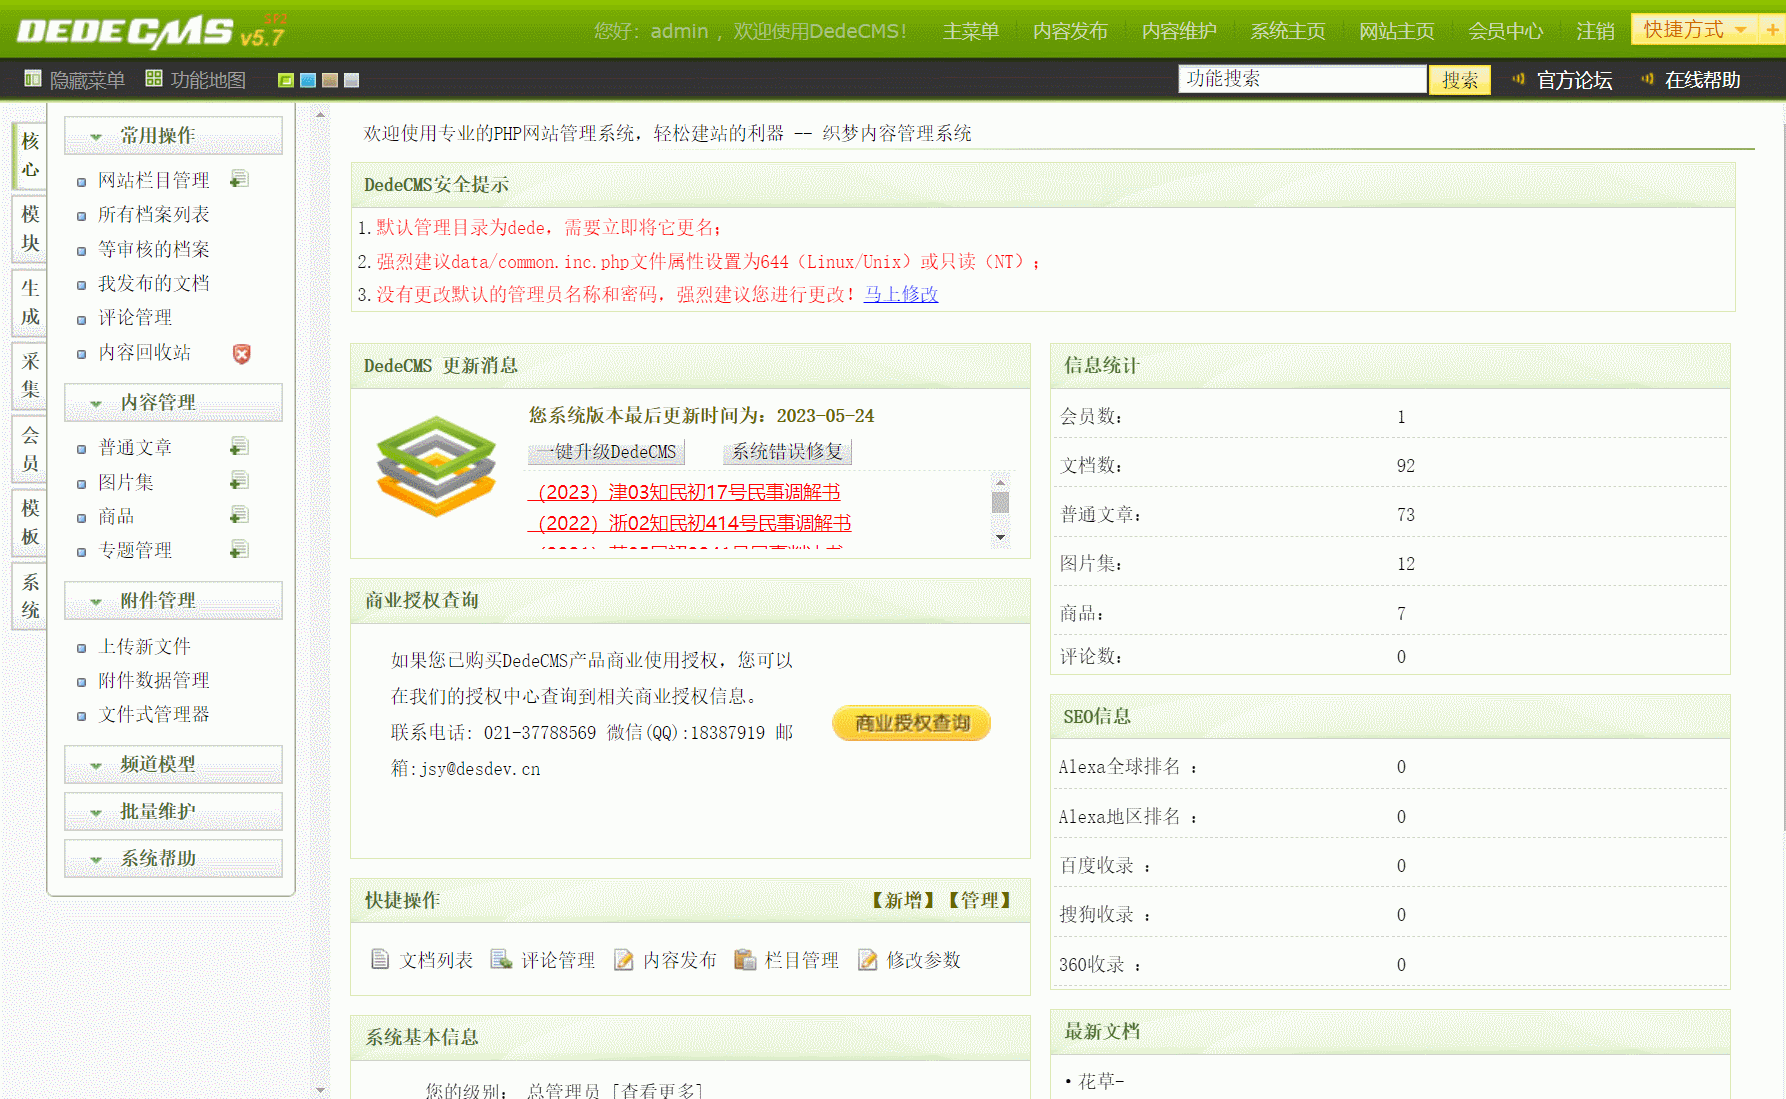
Task: Click the 功能搜索 input field
Action: (x=1302, y=79)
